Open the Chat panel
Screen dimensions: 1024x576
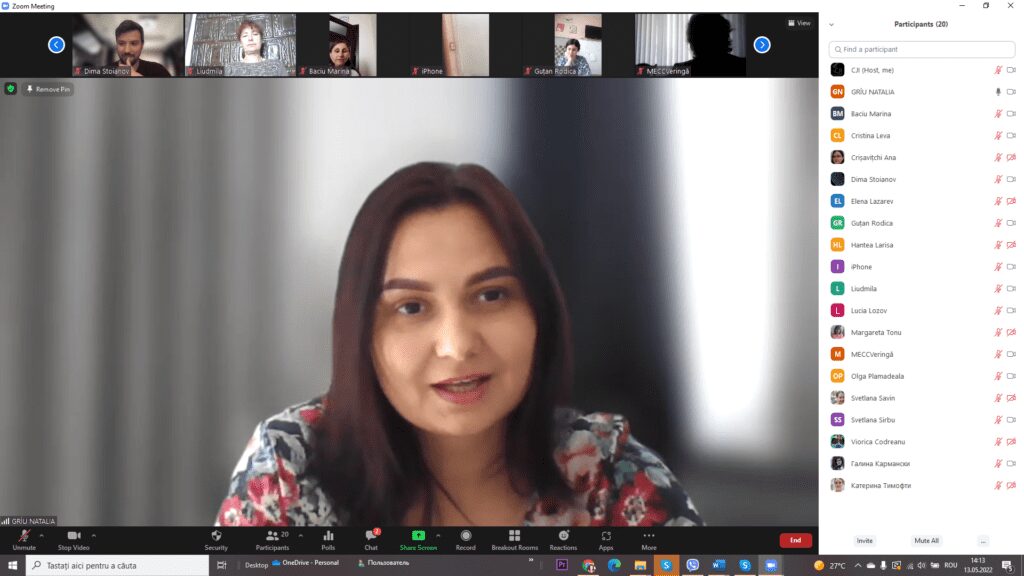coord(371,540)
